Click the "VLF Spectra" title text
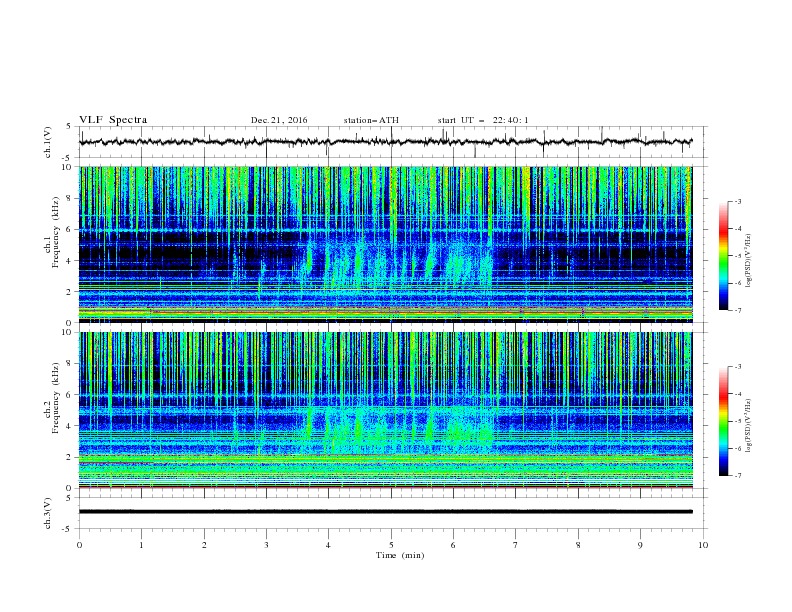792x612 pixels. [113, 120]
